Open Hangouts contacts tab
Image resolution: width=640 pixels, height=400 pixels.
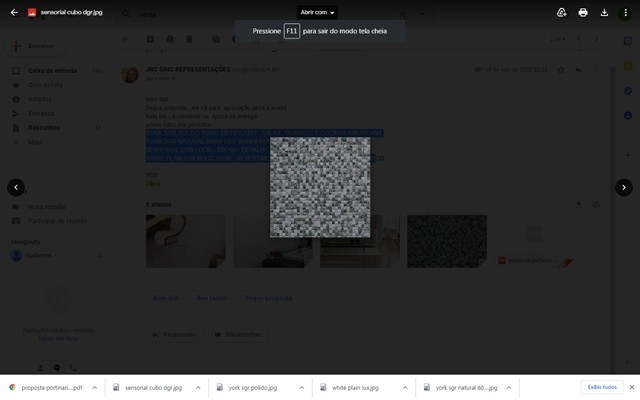click(40, 368)
